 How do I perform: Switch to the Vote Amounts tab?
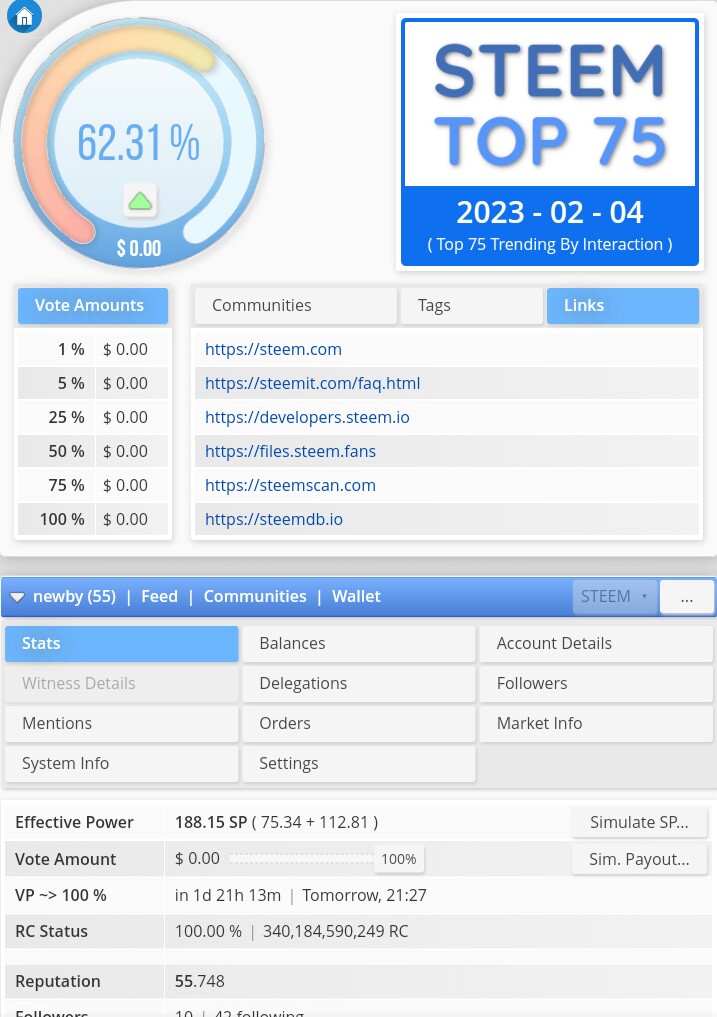click(x=93, y=305)
